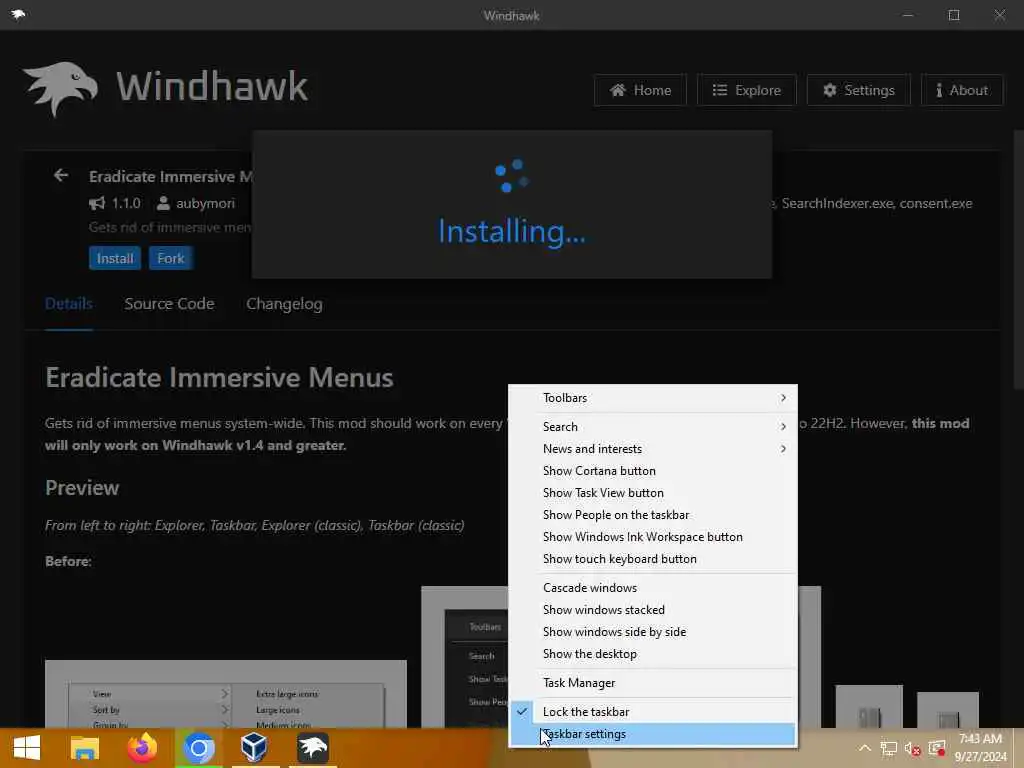
Task: Launch Firefox from taskbar
Action: 142,748
